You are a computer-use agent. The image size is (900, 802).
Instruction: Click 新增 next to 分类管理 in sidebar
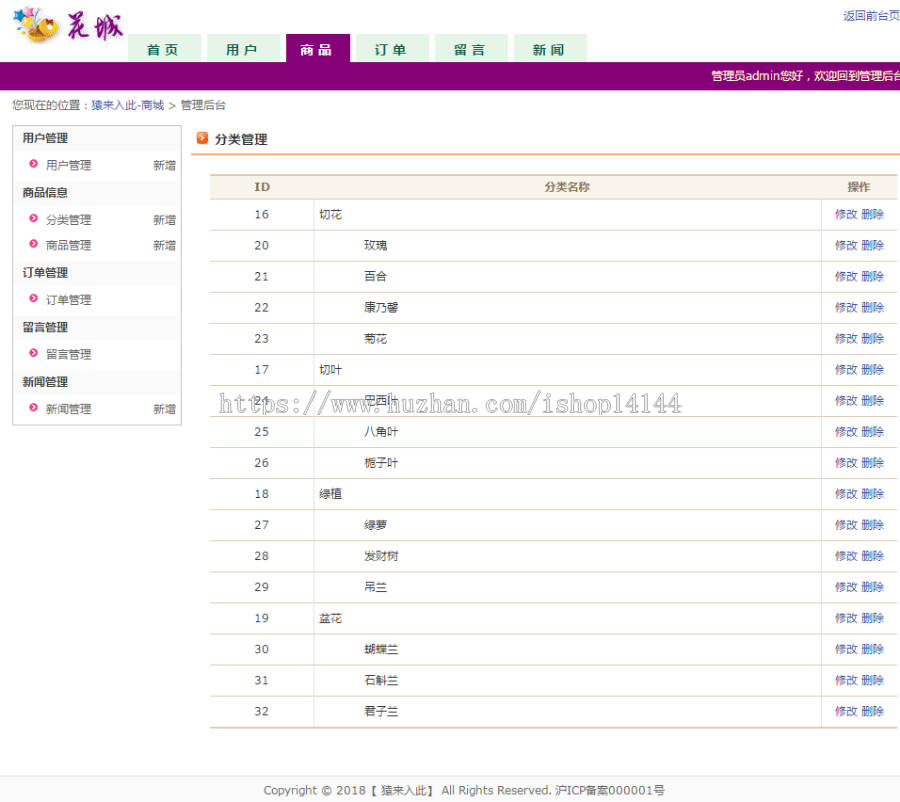click(x=164, y=219)
